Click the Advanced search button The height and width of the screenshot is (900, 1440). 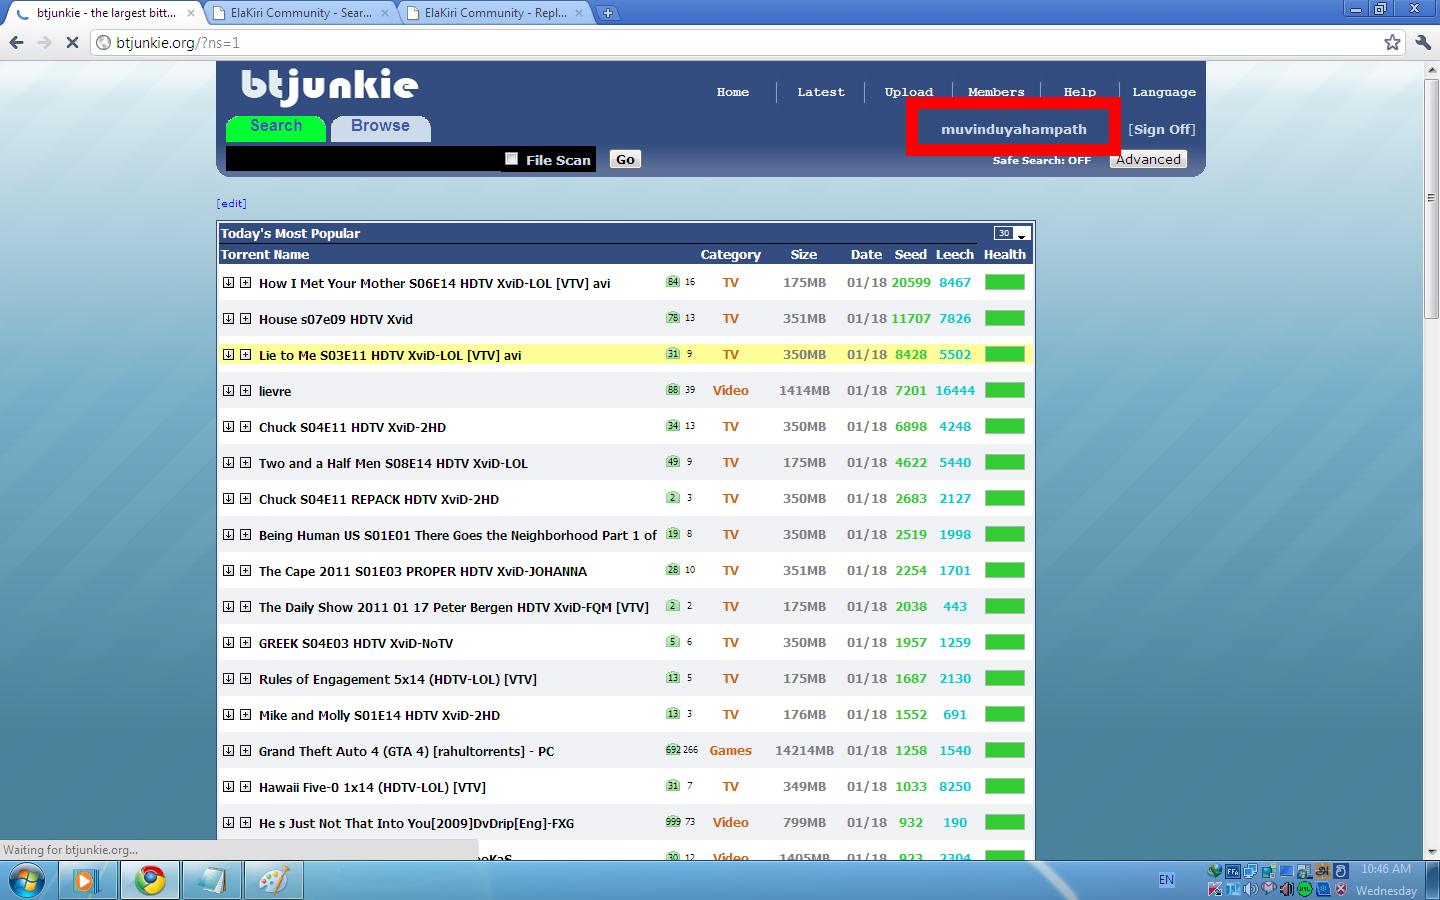point(1148,159)
